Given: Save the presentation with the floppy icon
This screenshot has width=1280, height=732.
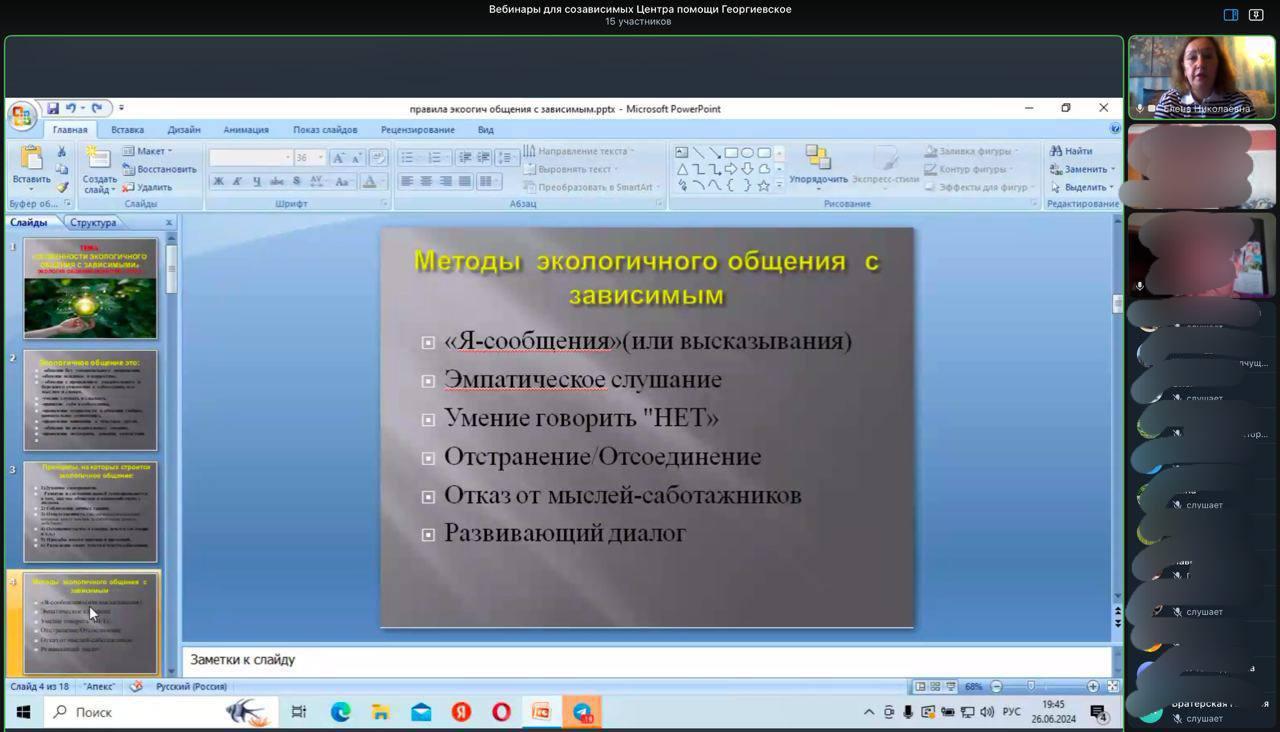Looking at the screenshot, I should 52,108.
